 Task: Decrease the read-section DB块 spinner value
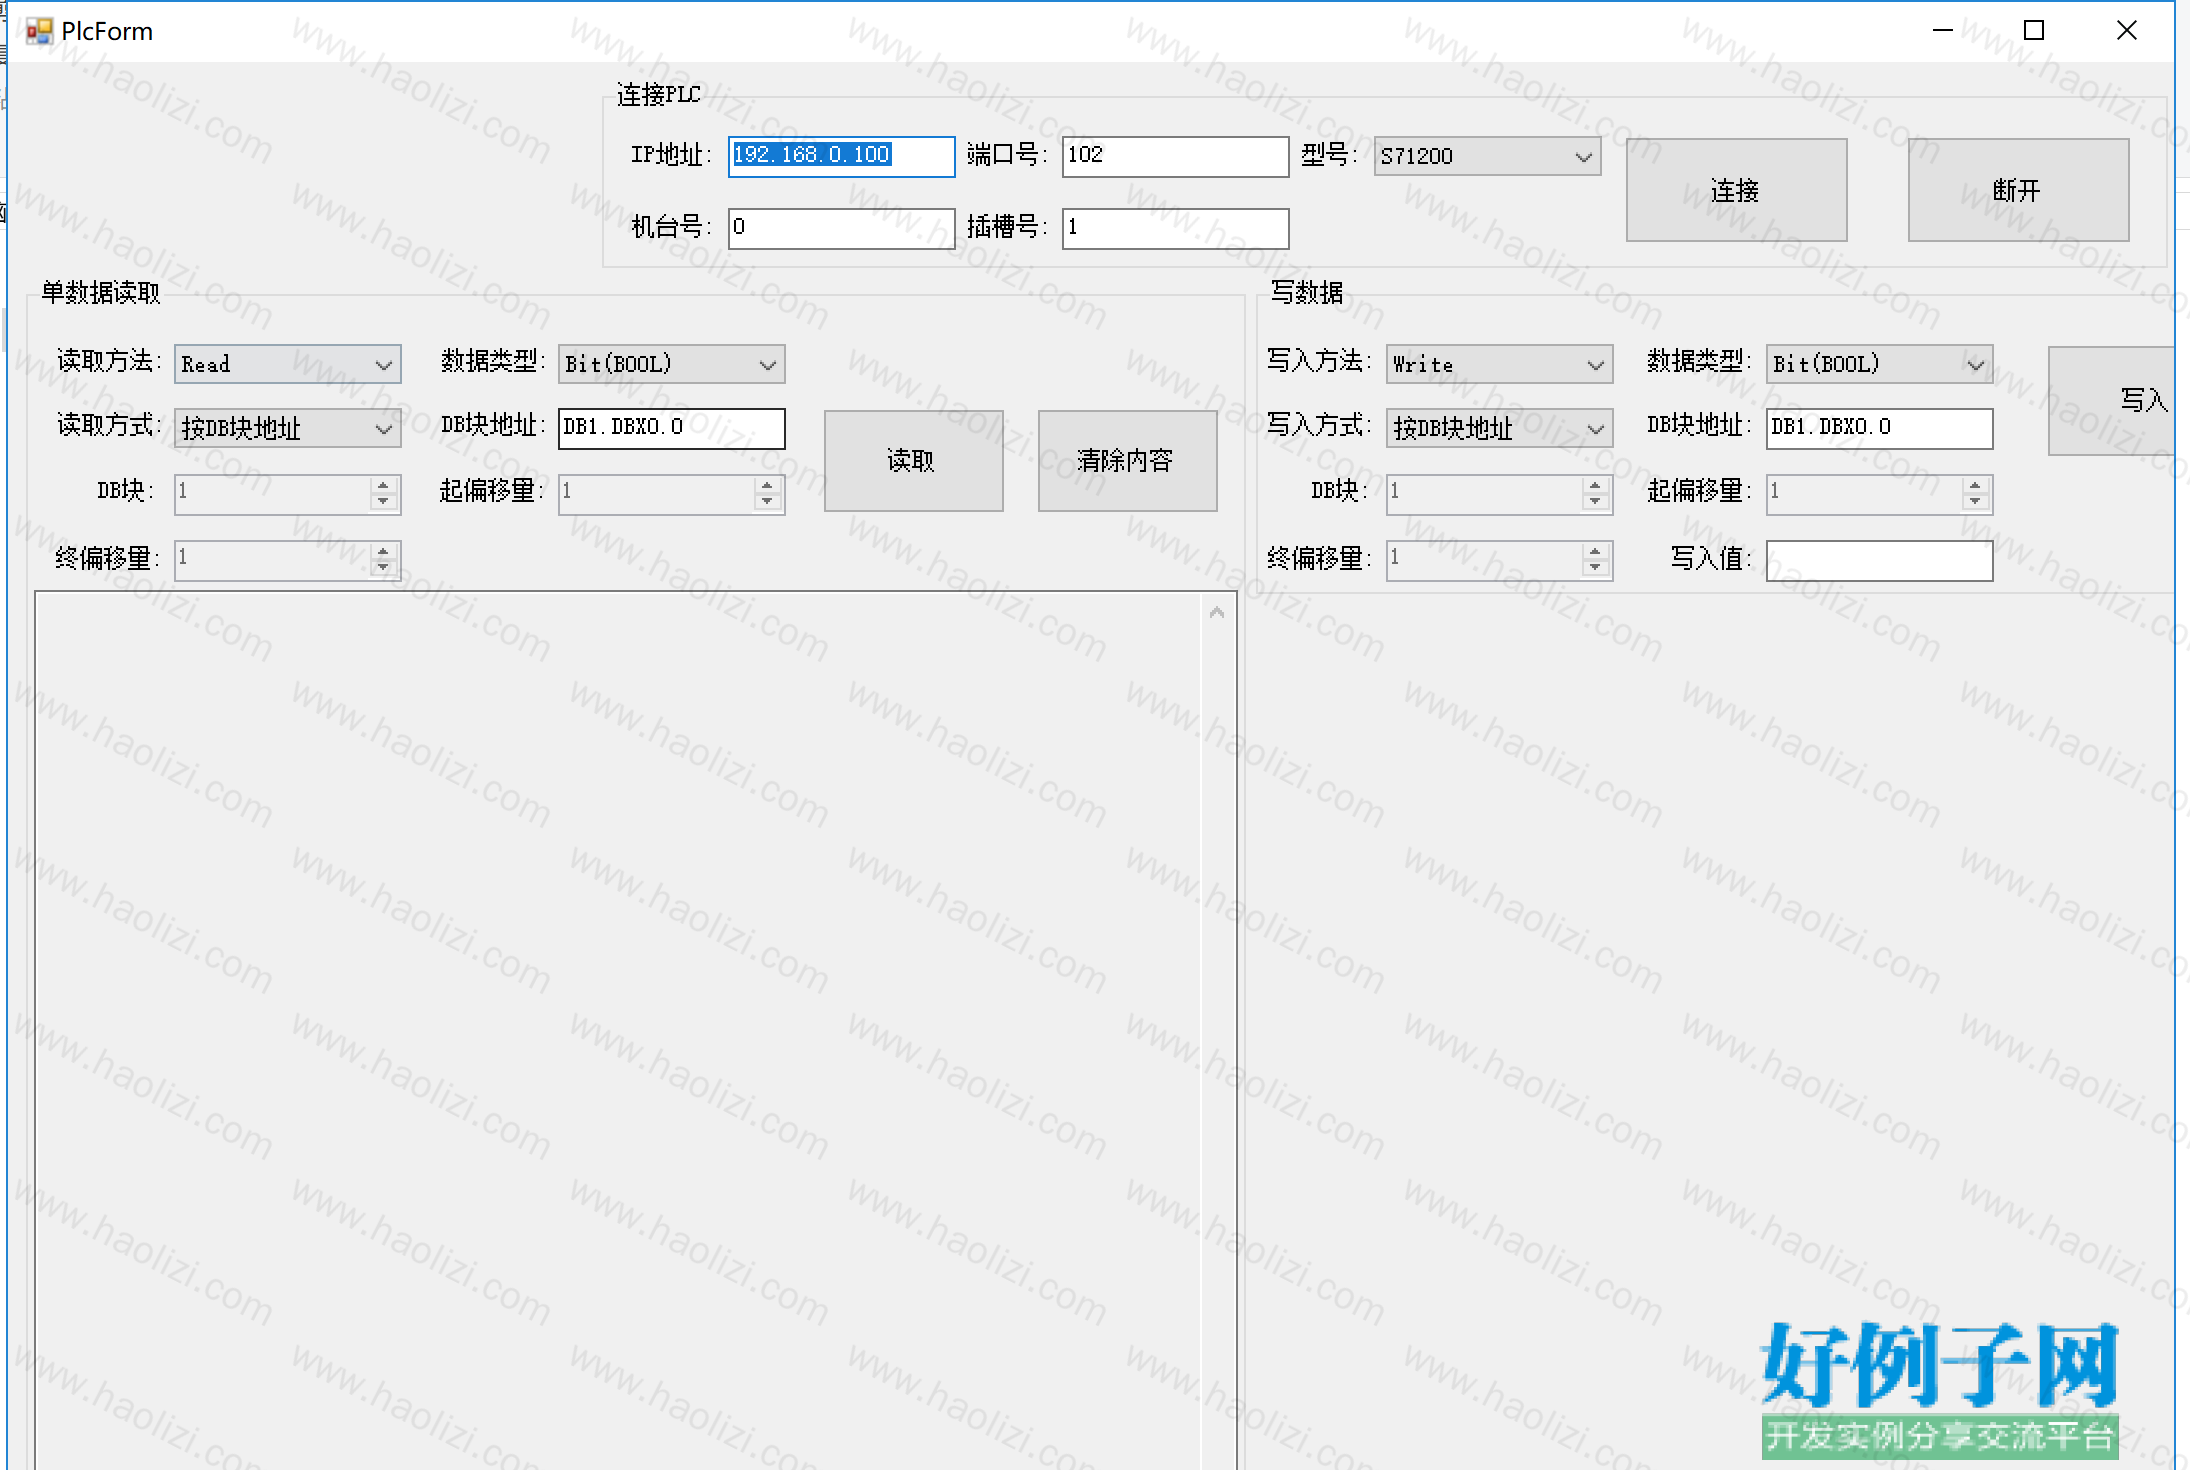(x=383, y=502)
